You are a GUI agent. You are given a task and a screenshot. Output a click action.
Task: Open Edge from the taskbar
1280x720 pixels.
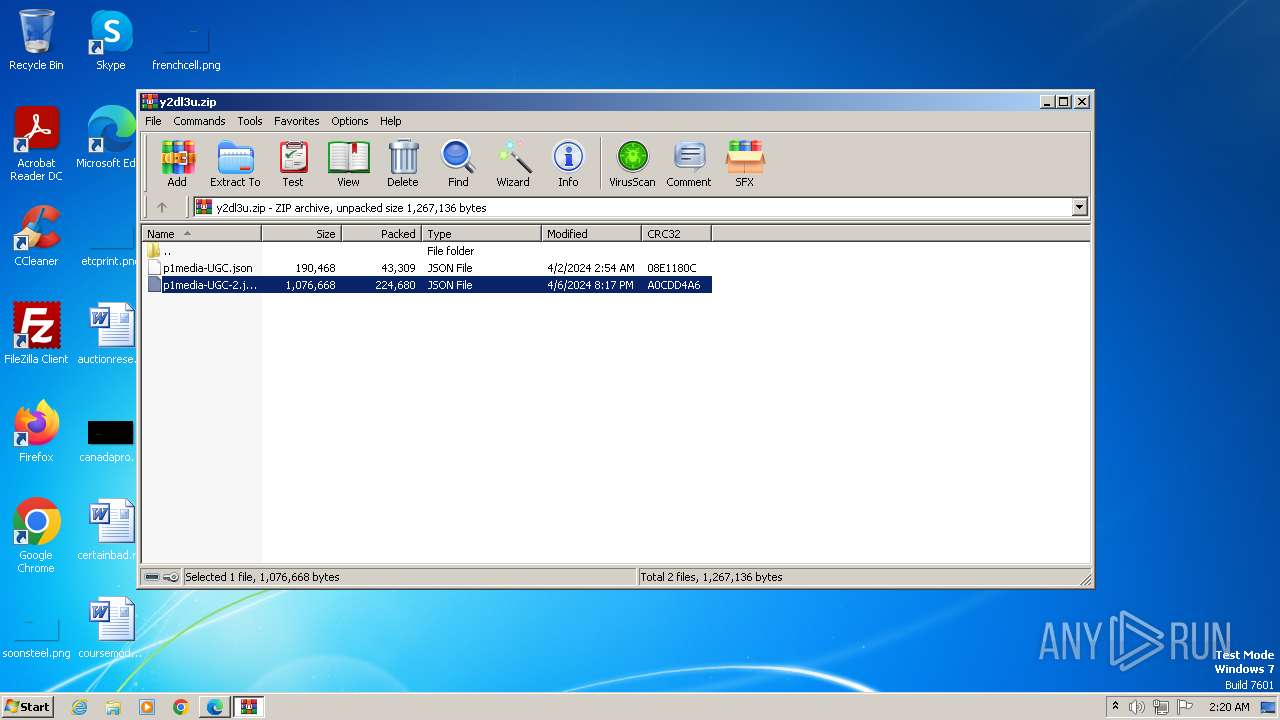pos(215,707)
